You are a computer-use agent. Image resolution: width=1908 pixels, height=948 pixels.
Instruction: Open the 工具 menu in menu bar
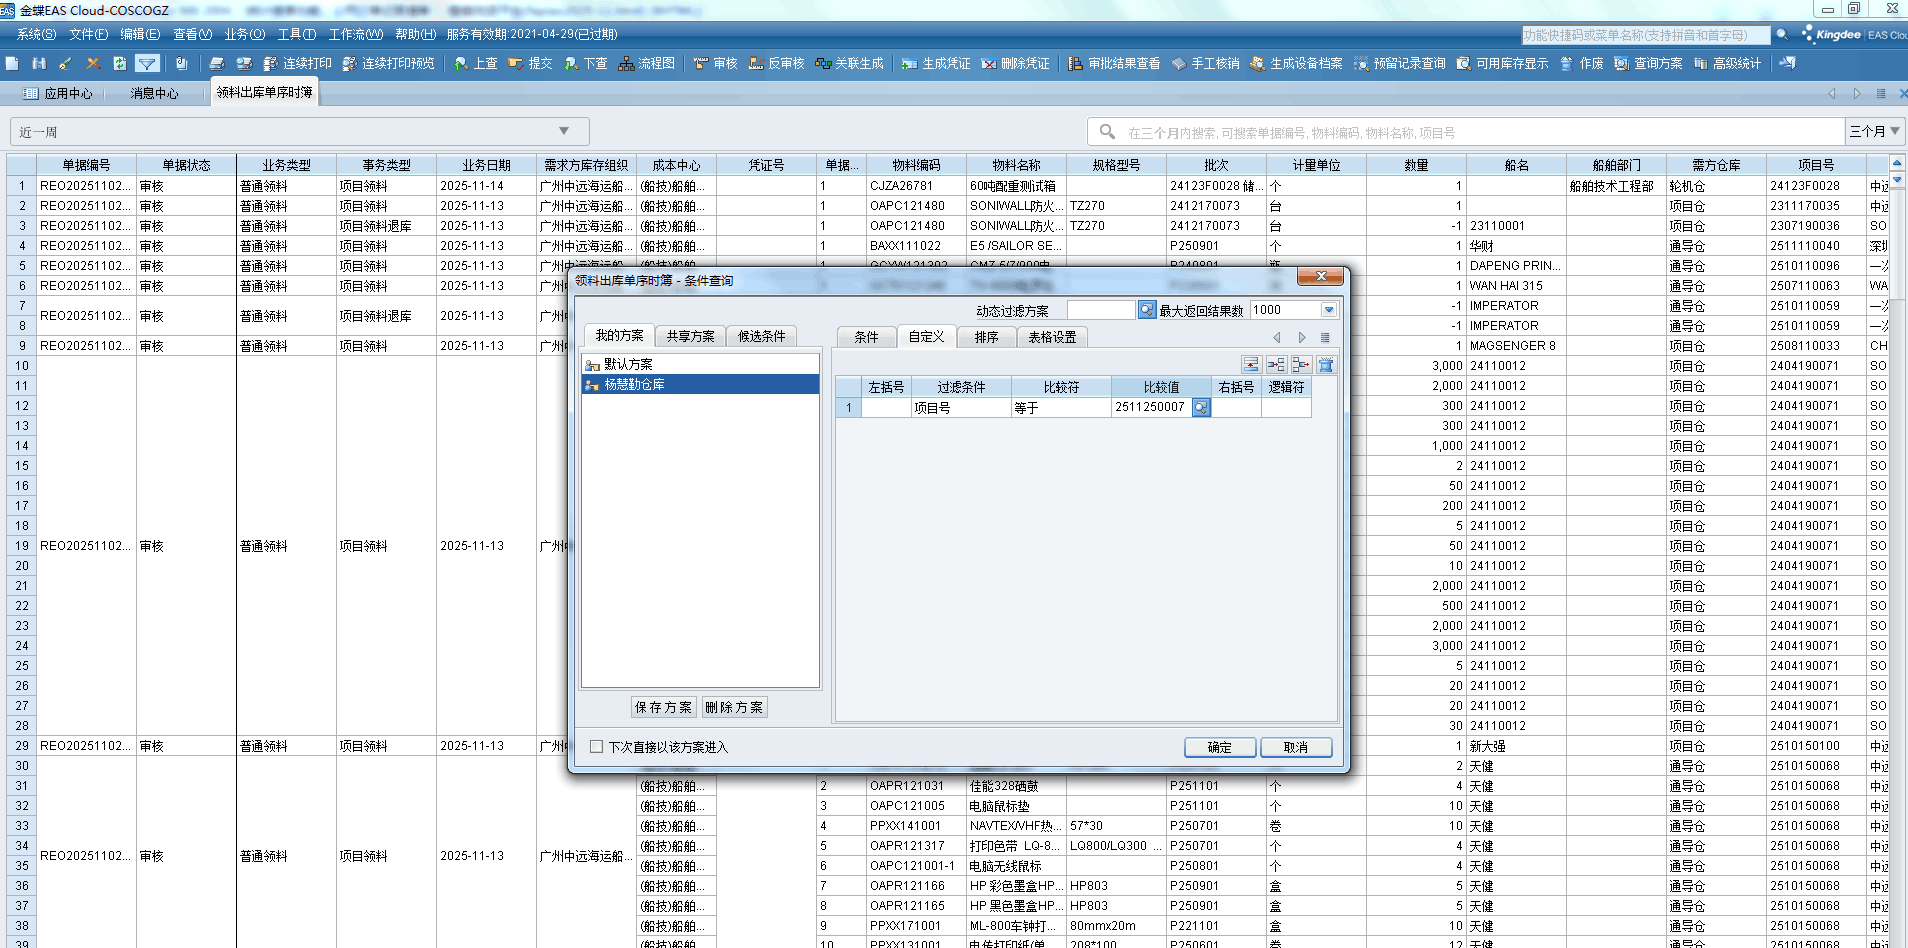296,34
